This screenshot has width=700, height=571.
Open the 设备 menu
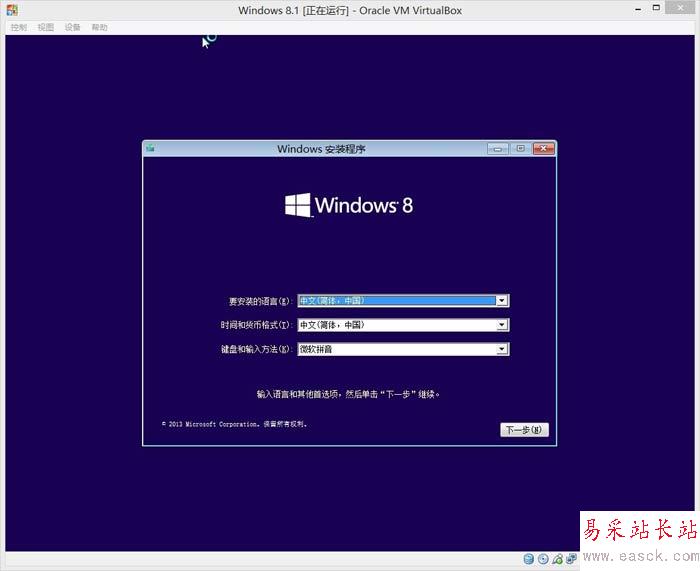pos(72,28)
